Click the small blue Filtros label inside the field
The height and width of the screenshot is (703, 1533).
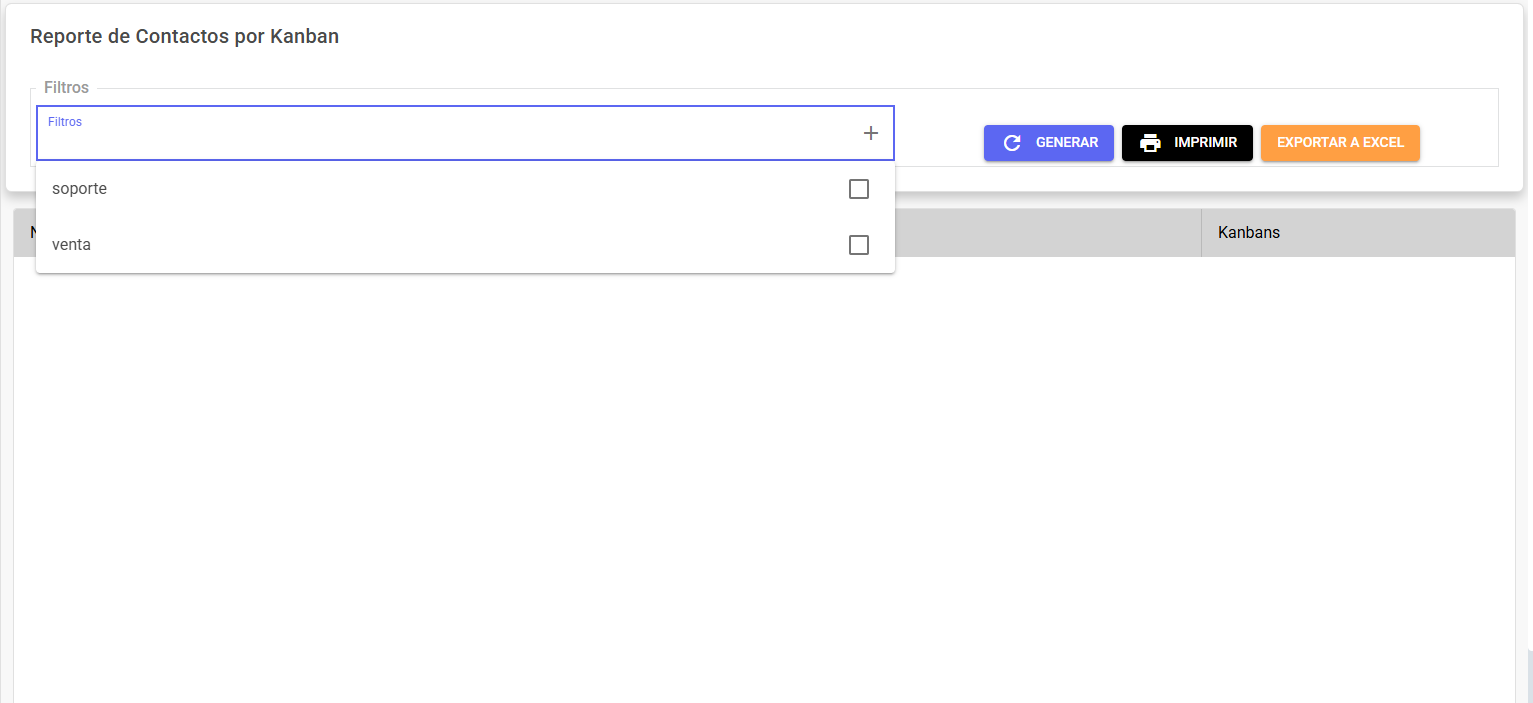click(x=65, y=122)
